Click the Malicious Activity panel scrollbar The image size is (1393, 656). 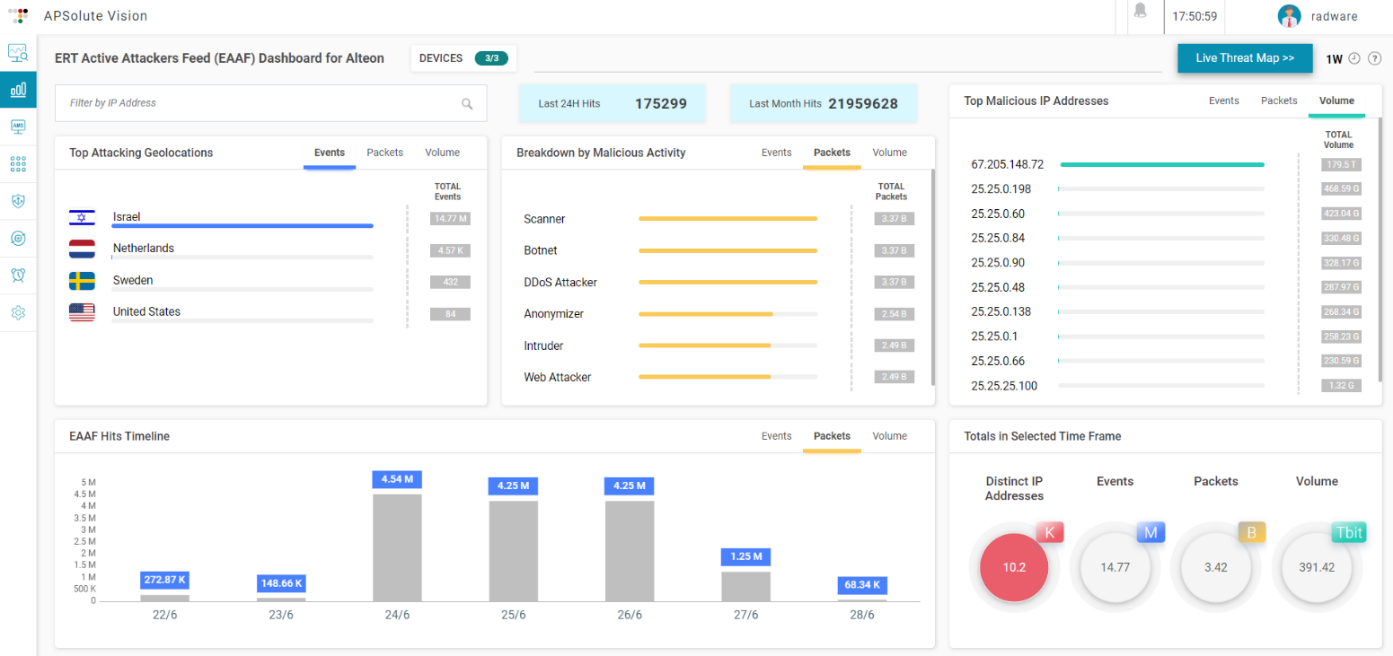[x=933, y=277]
